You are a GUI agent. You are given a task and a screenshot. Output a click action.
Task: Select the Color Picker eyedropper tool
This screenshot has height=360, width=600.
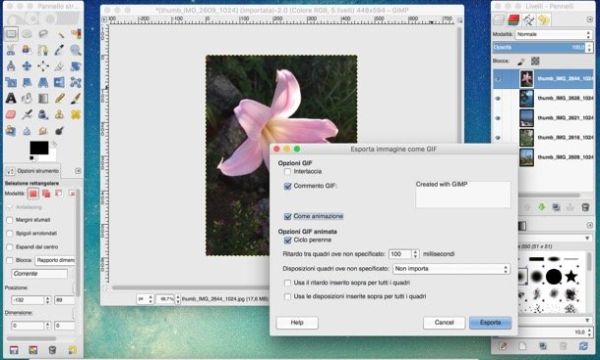point(59,50)
